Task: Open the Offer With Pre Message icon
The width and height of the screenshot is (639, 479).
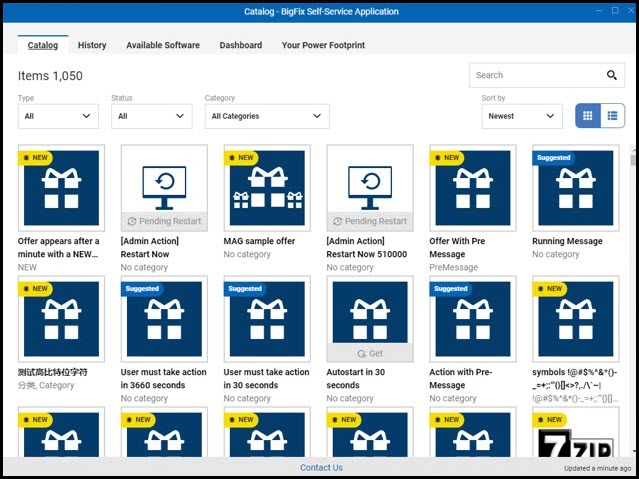Action: pos(472,188)
